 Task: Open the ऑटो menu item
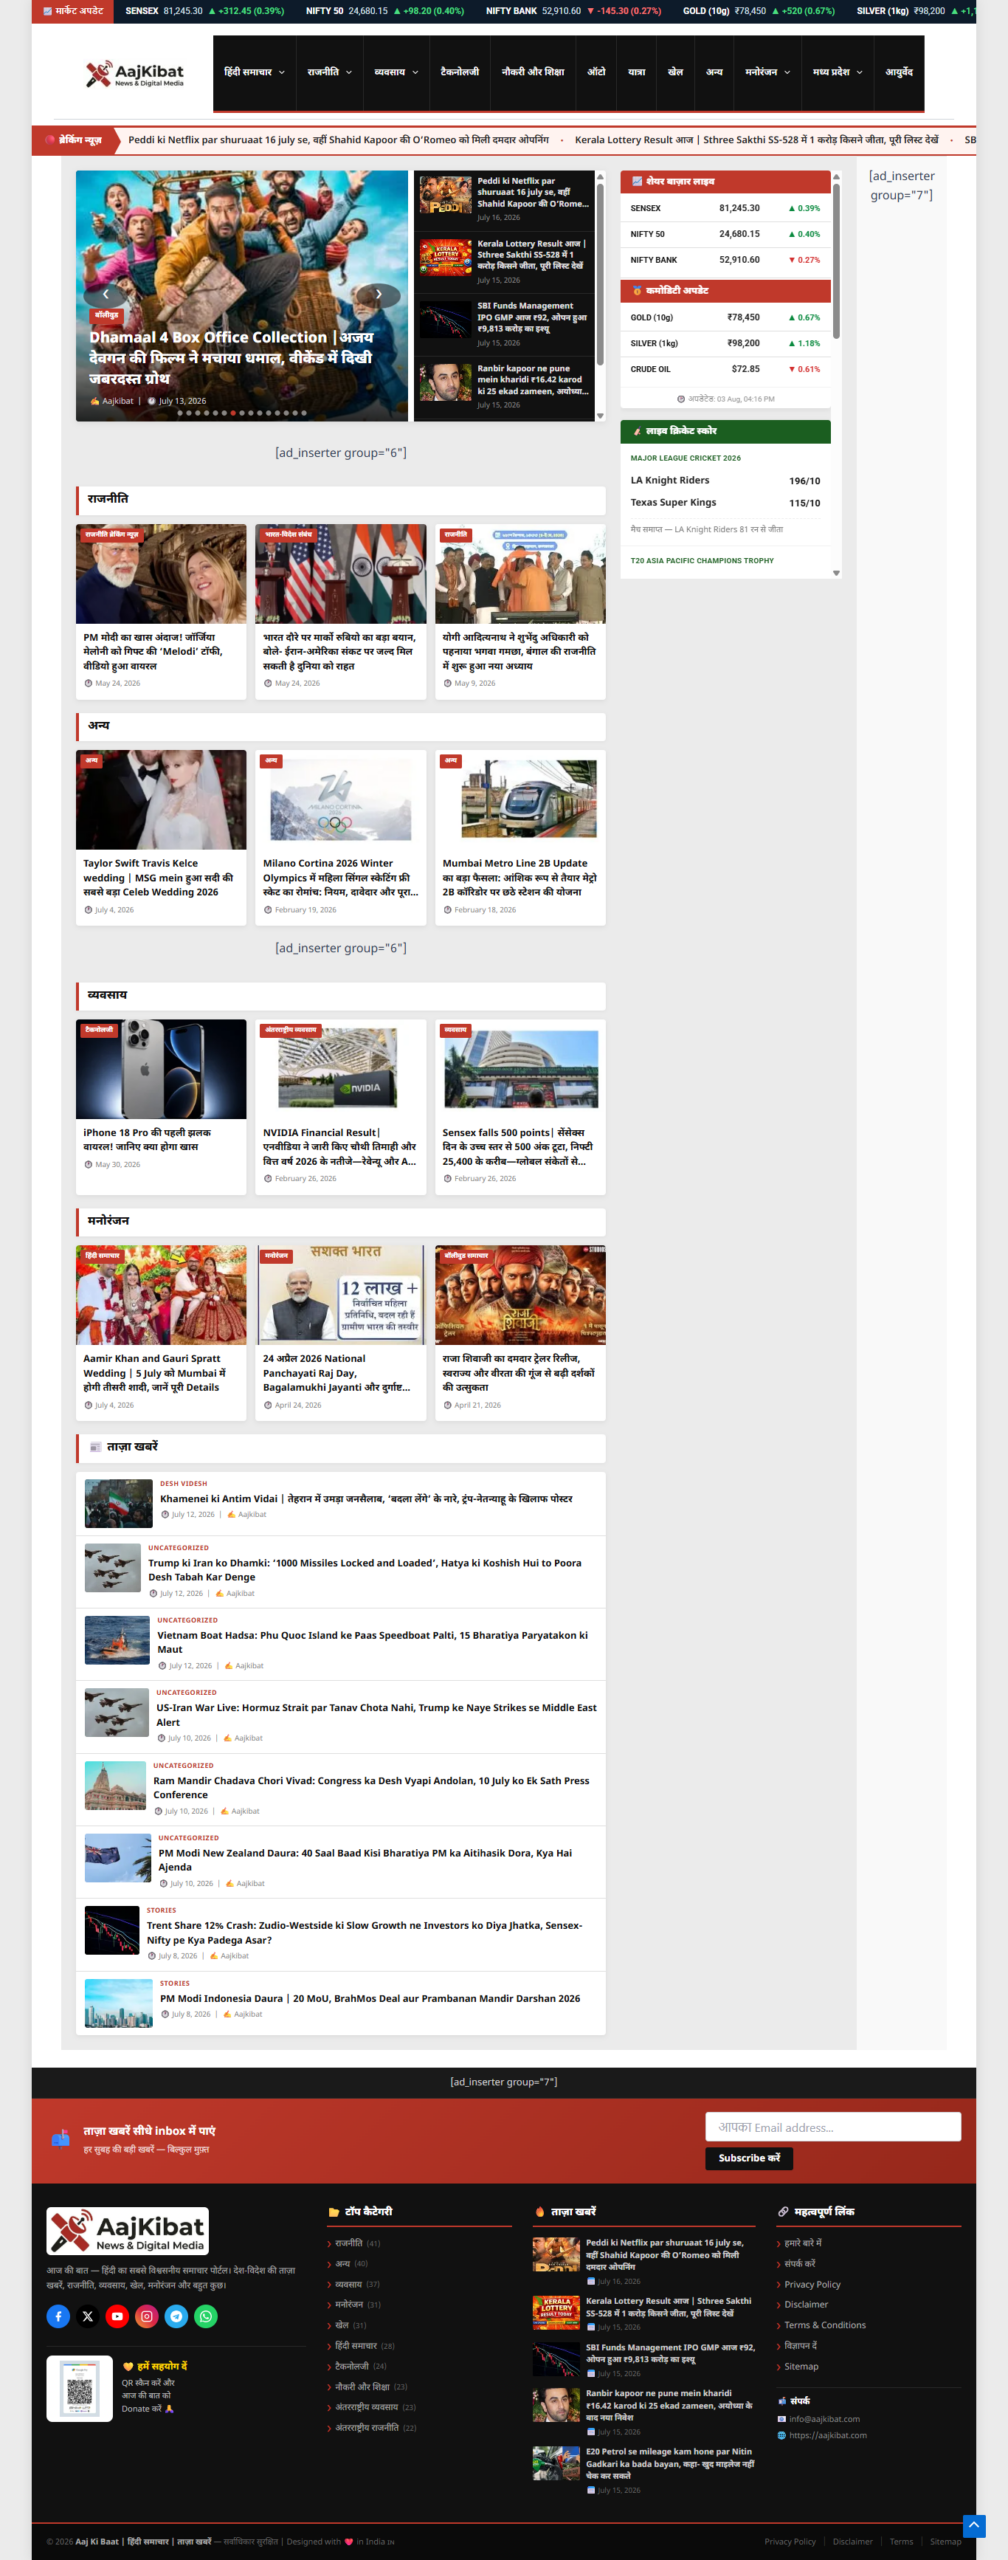[x=596, y=72]
